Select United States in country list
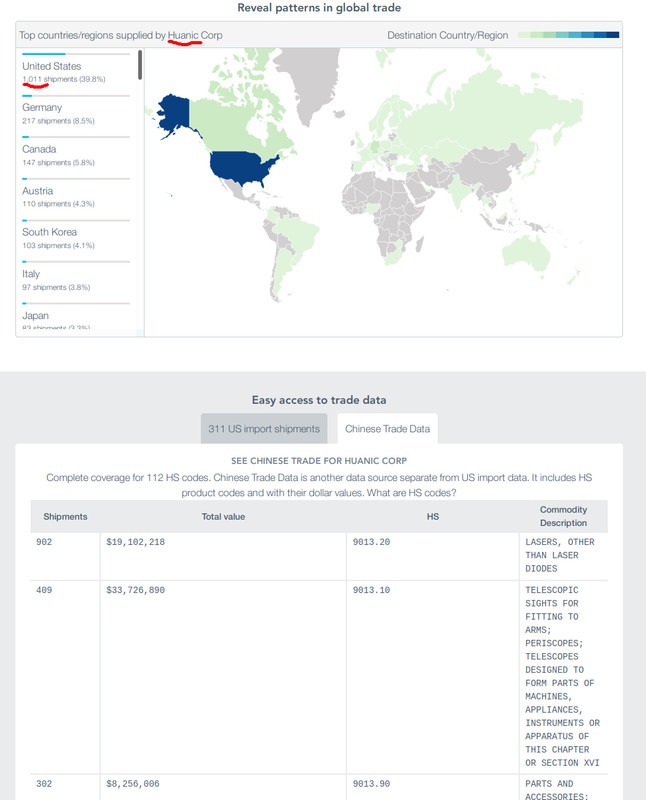This screenshot has width=646, height=800. [x=52, y=66]
